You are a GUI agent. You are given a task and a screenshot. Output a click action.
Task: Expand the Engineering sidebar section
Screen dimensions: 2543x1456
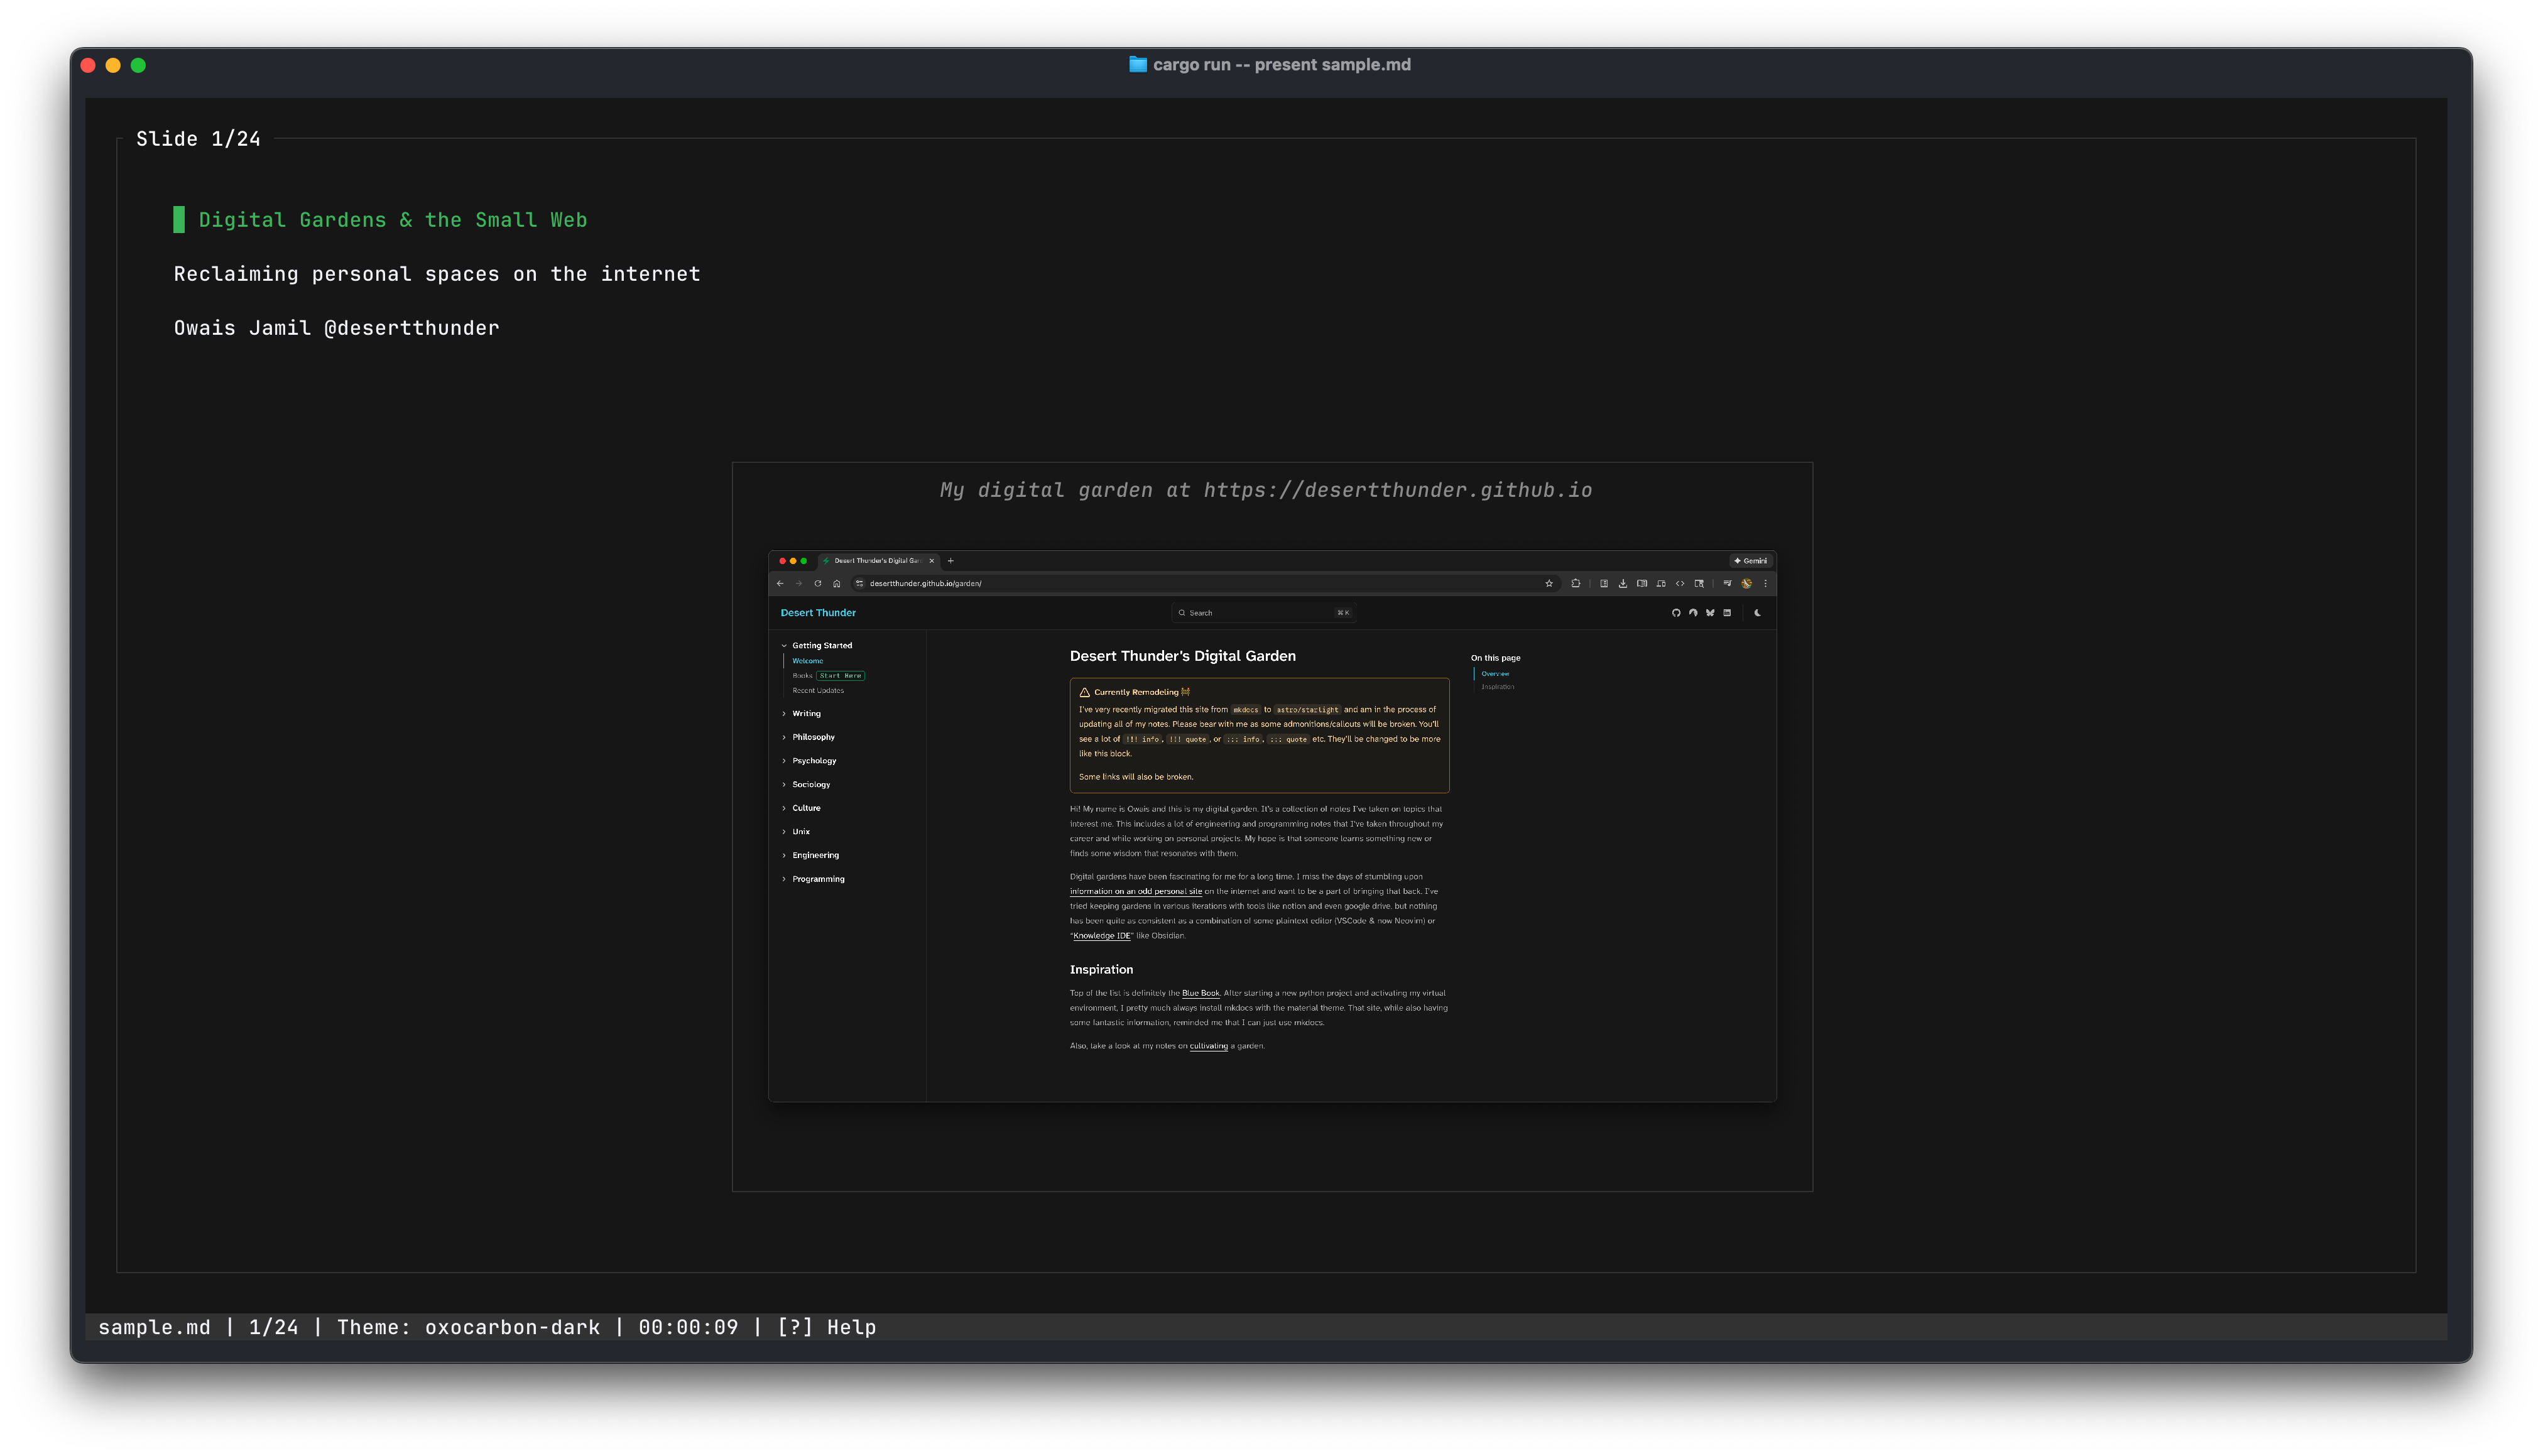point(815,855)
